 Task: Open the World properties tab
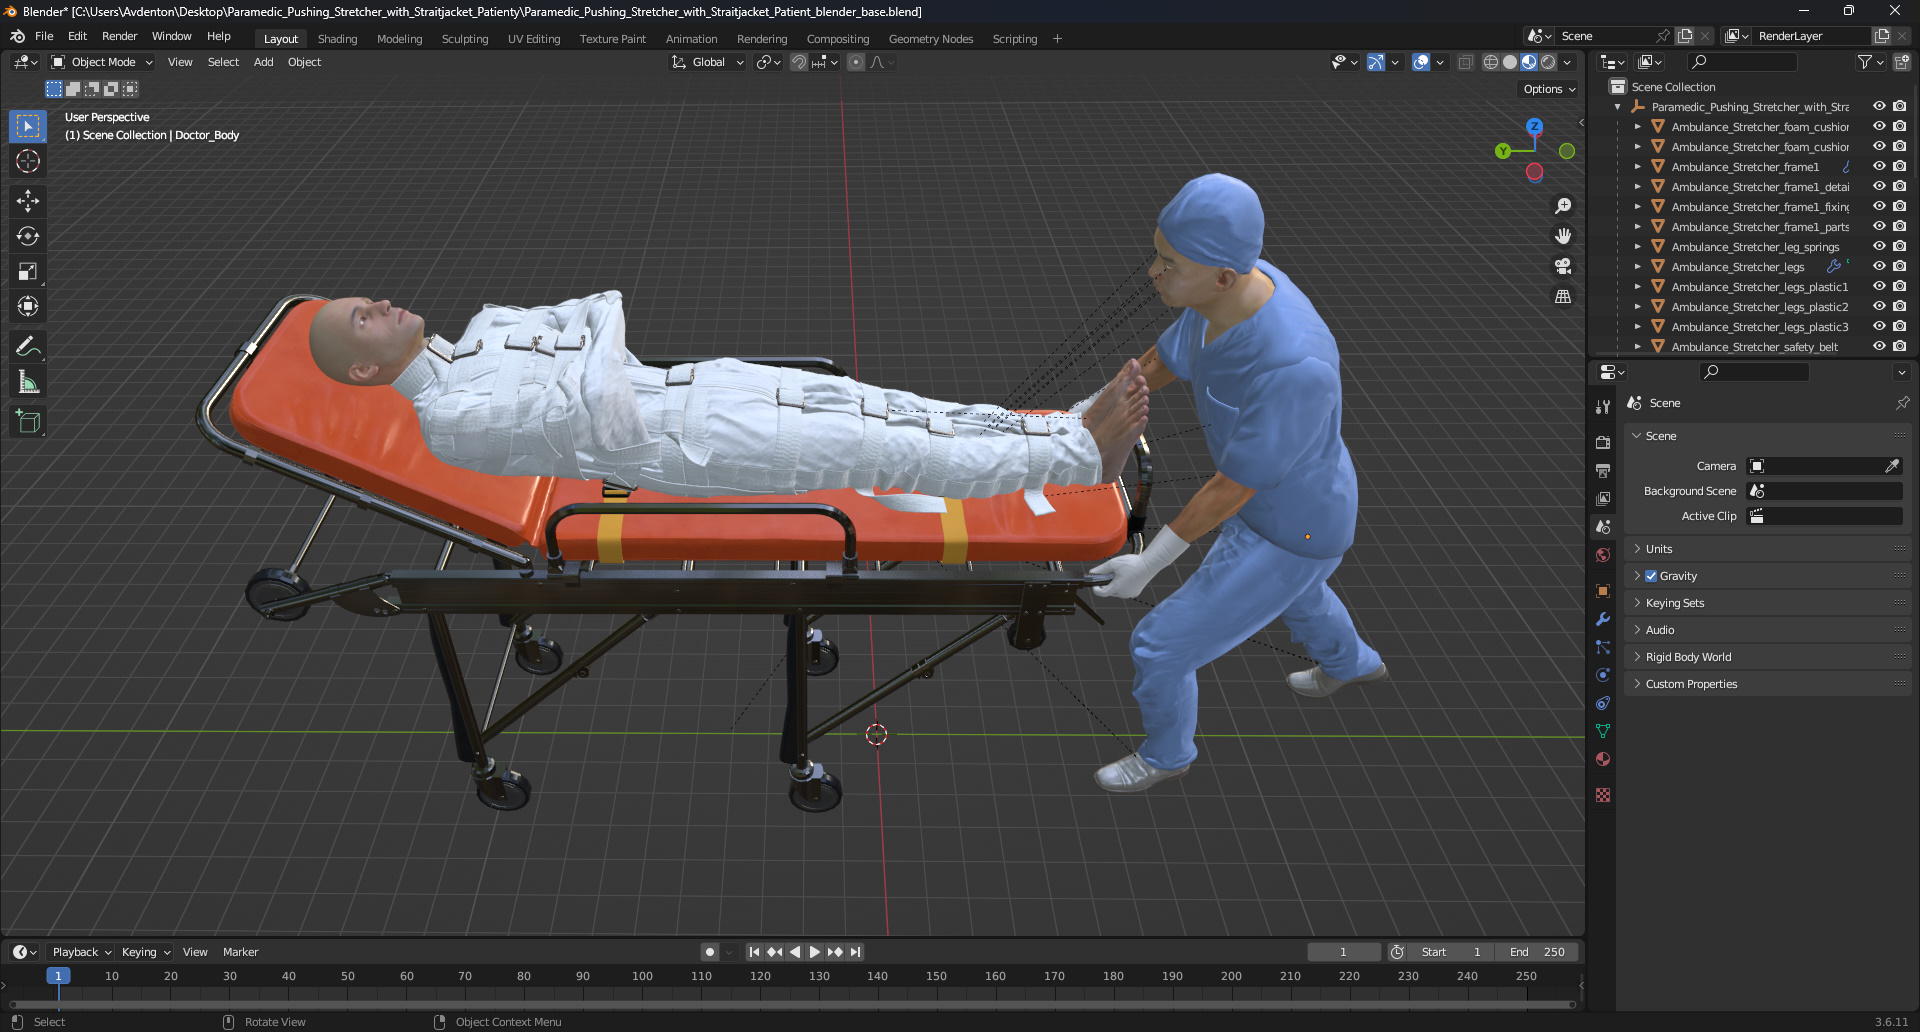coord(1603,555)
